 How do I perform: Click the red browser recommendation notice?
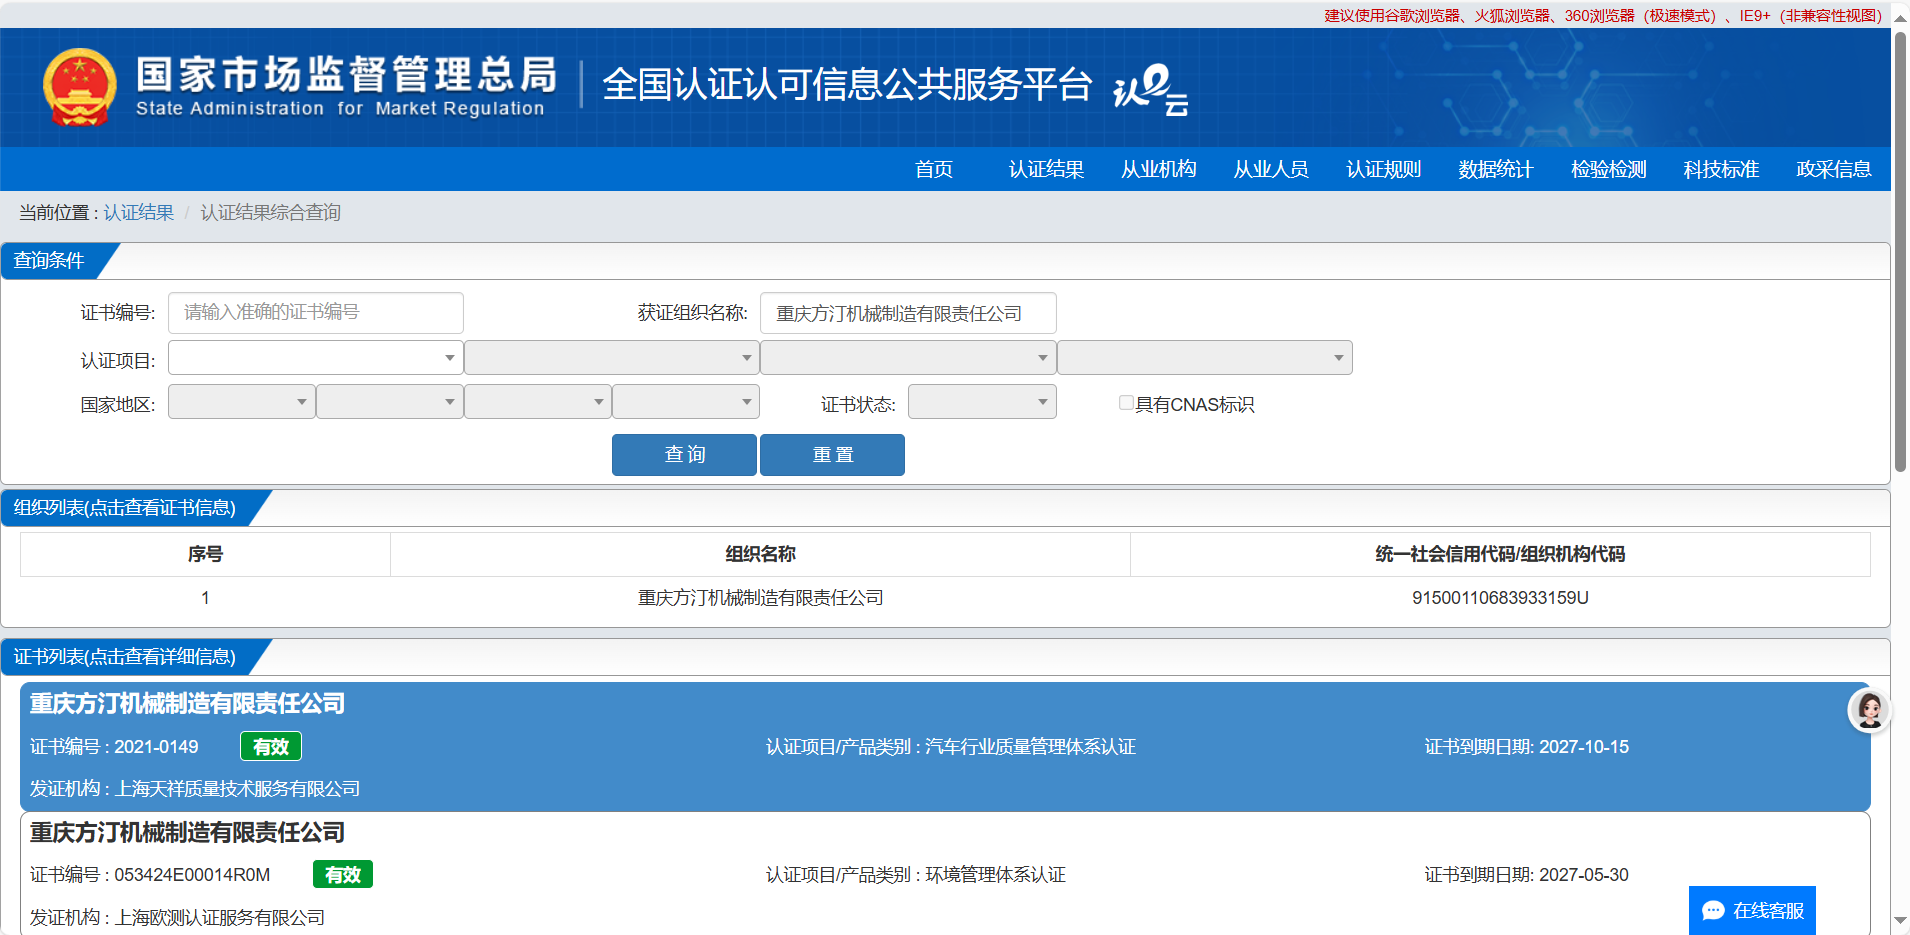(x=1603, y=15)
